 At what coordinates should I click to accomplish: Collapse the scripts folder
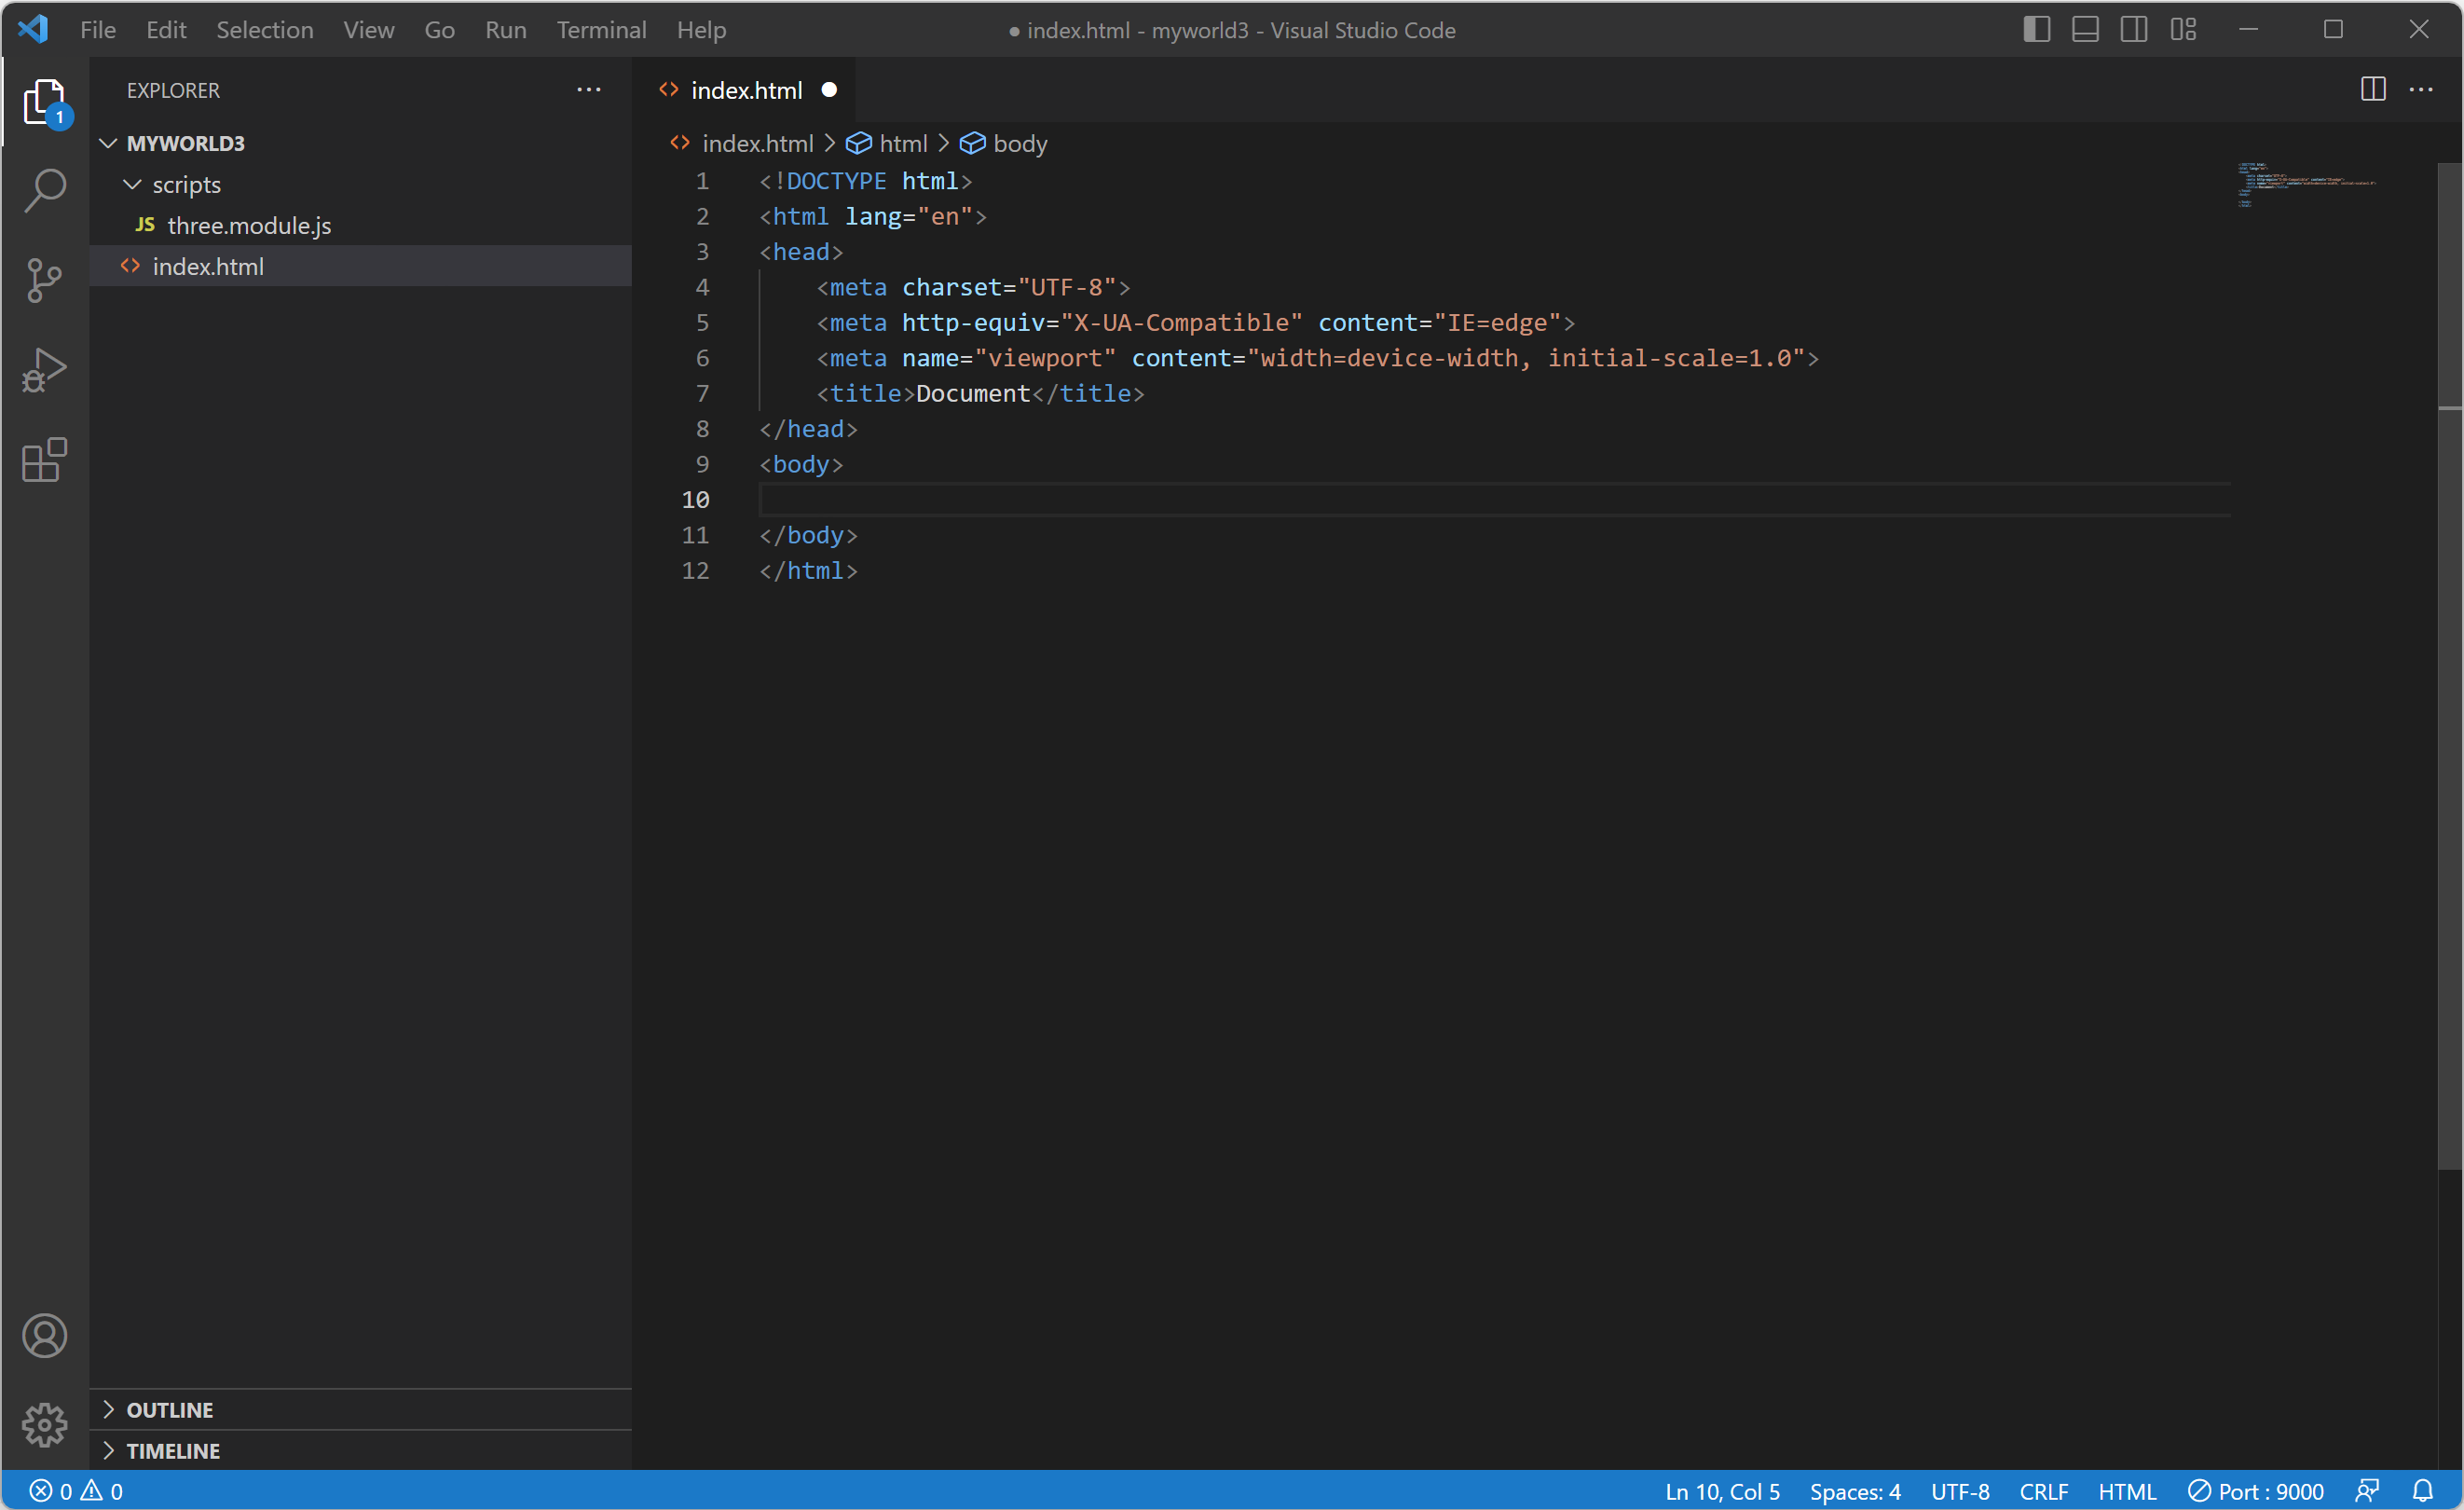coord(186,185)
